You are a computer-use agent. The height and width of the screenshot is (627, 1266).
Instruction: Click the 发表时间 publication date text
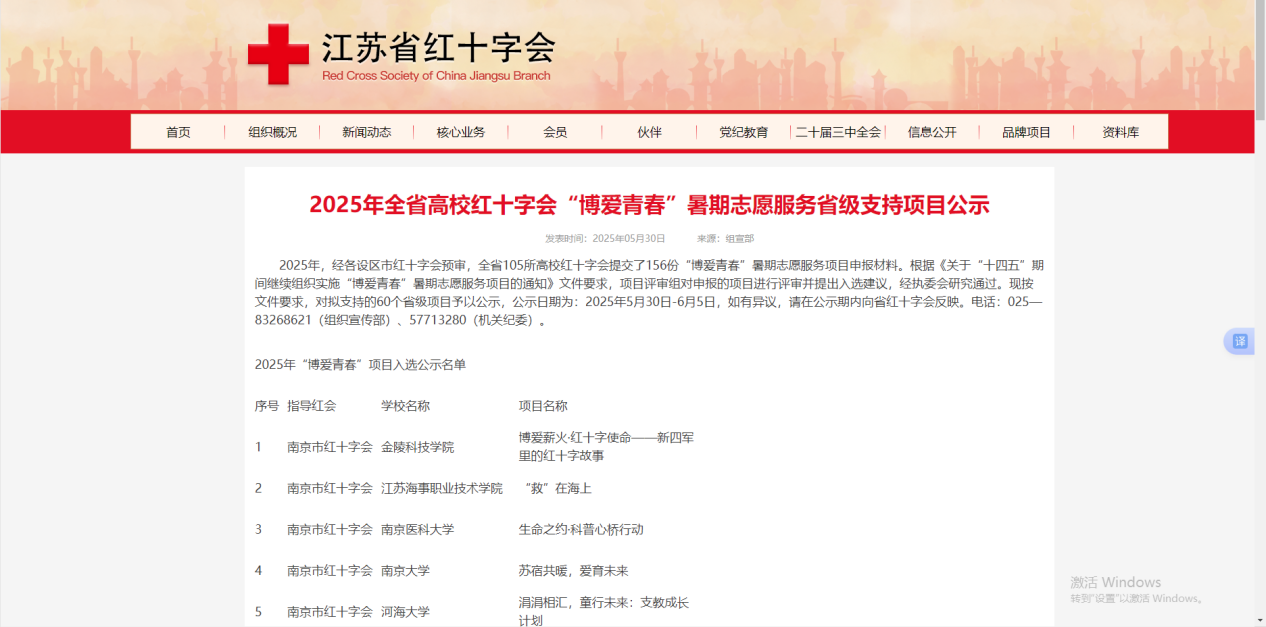pyautogui.click(x=605, y=239)
